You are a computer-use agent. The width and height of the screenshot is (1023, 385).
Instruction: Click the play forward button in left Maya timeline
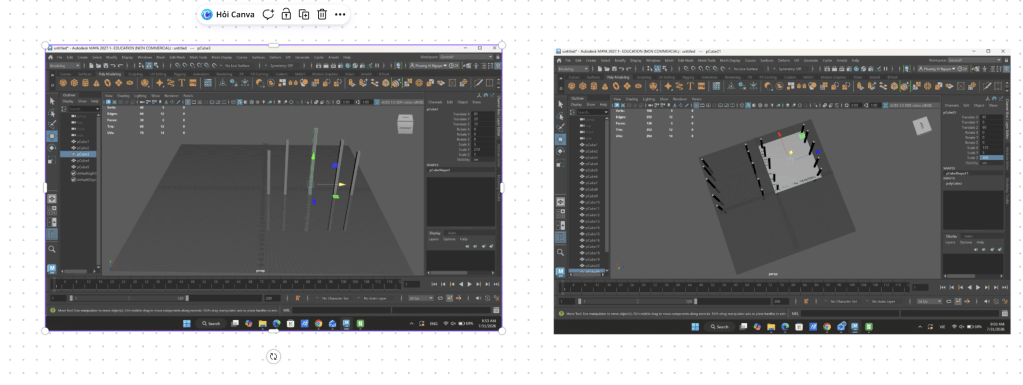click(x=470, y=285)
